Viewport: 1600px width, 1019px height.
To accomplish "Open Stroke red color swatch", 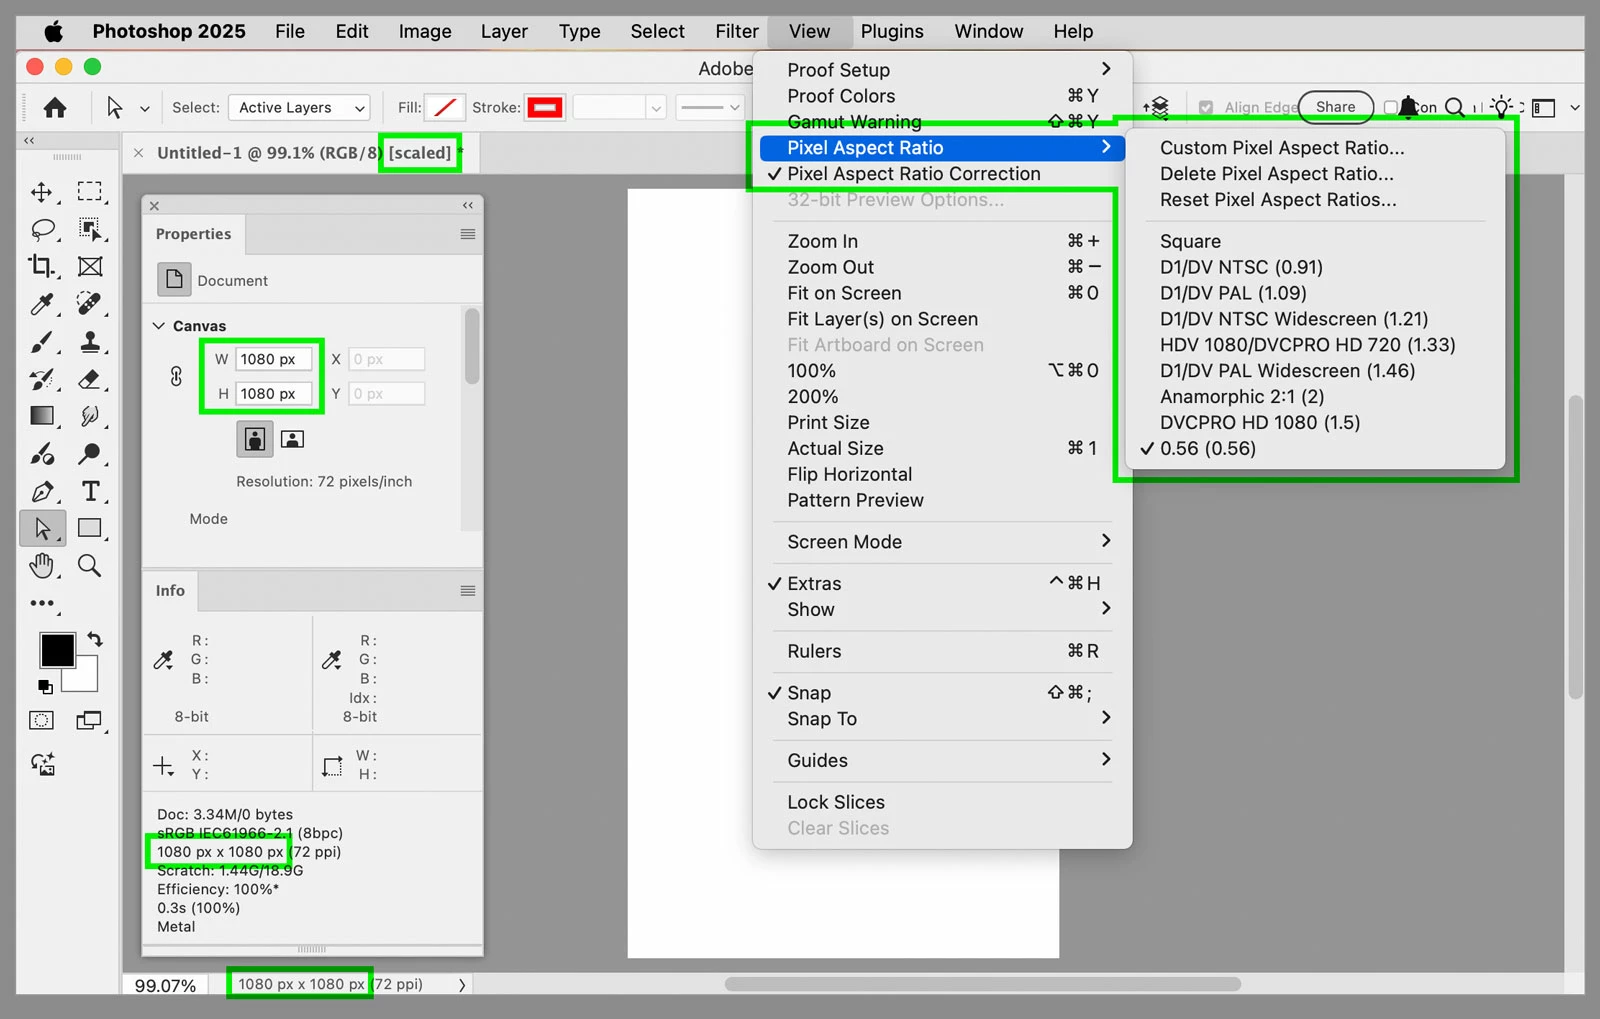I will 545,107.
